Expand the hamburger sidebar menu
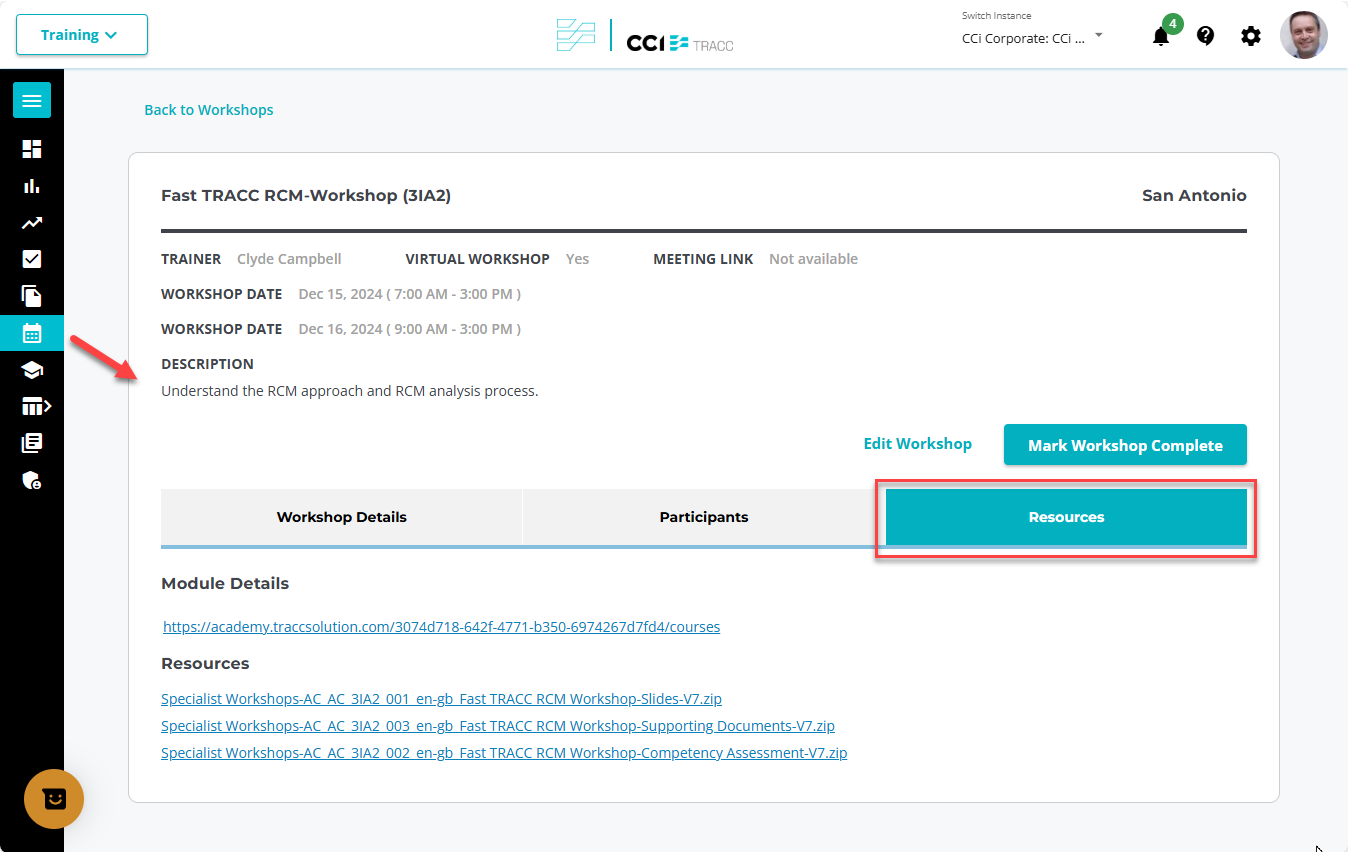This screenshot has width=1348, height=852. 32,101
